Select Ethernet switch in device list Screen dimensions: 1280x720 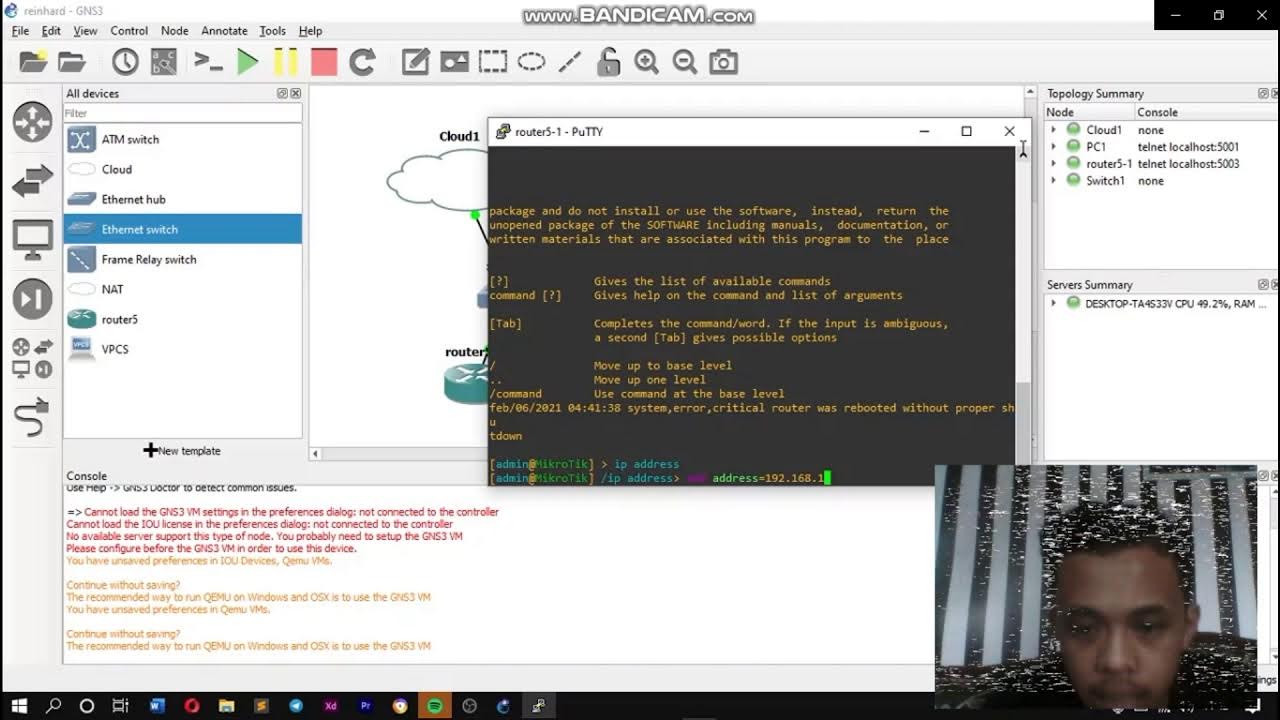tap(183, 229)
